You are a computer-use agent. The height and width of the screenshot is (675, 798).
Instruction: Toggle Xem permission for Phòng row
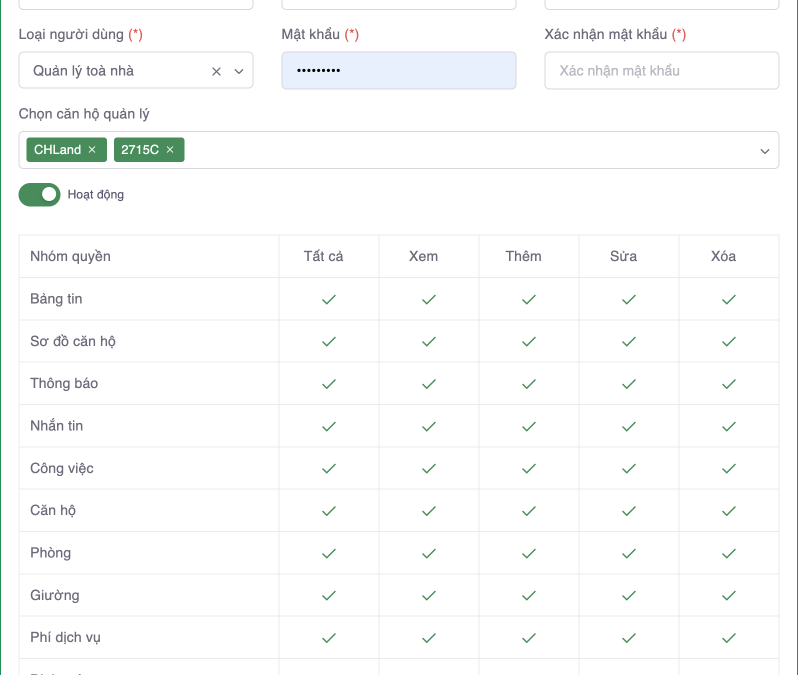coord(429,553)
